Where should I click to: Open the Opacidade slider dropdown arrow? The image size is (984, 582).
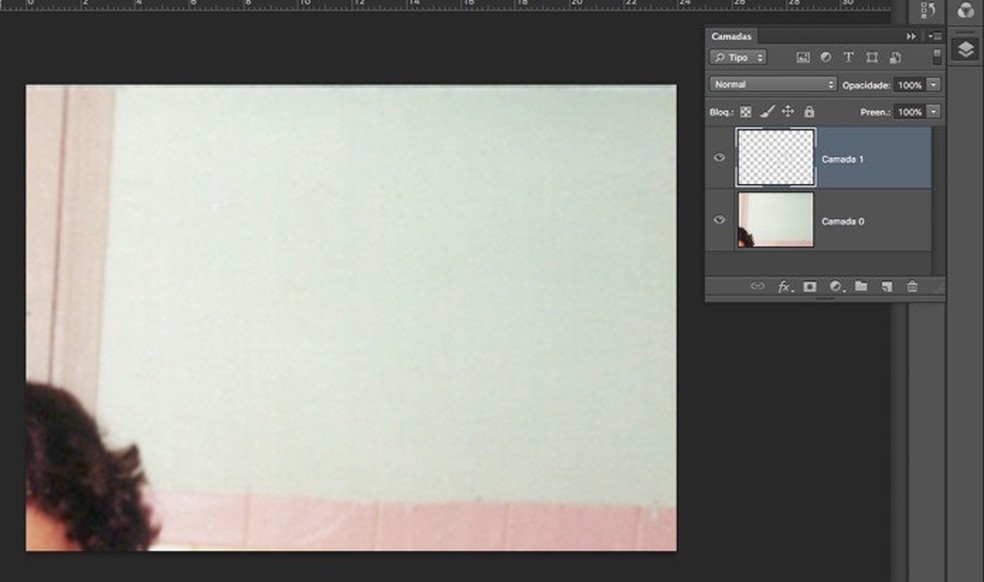point(934,85)
